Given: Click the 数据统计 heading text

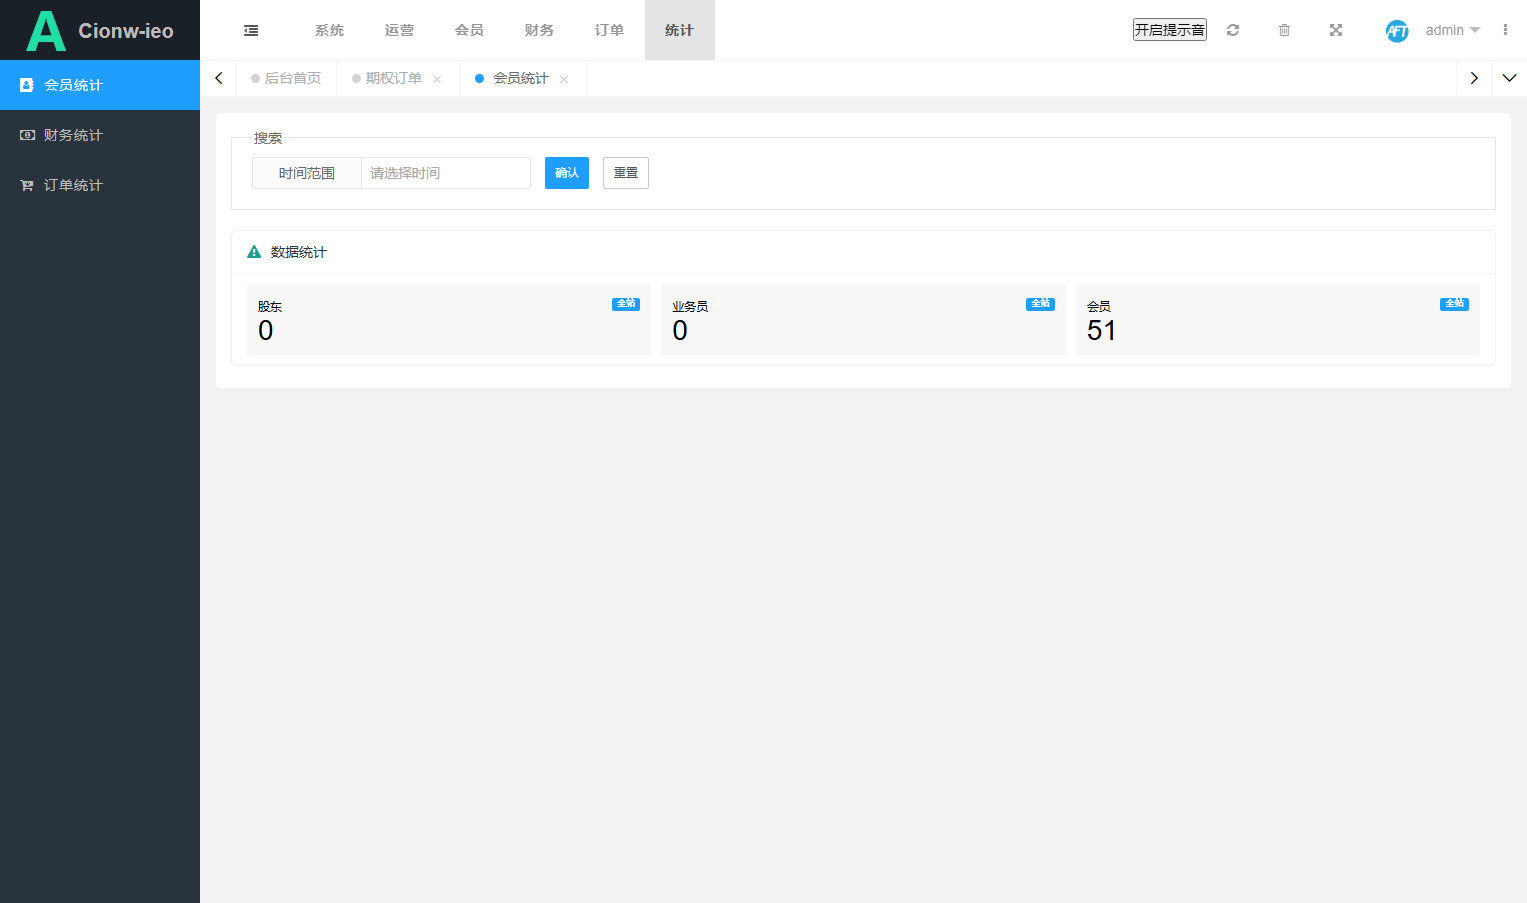Looking at the screenshot, I should (298, 252).
